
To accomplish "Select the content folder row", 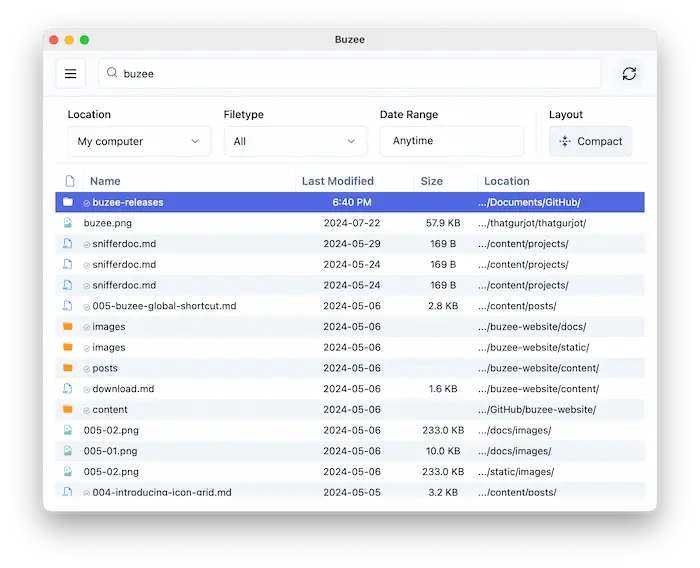I will (x=110, y=410).
